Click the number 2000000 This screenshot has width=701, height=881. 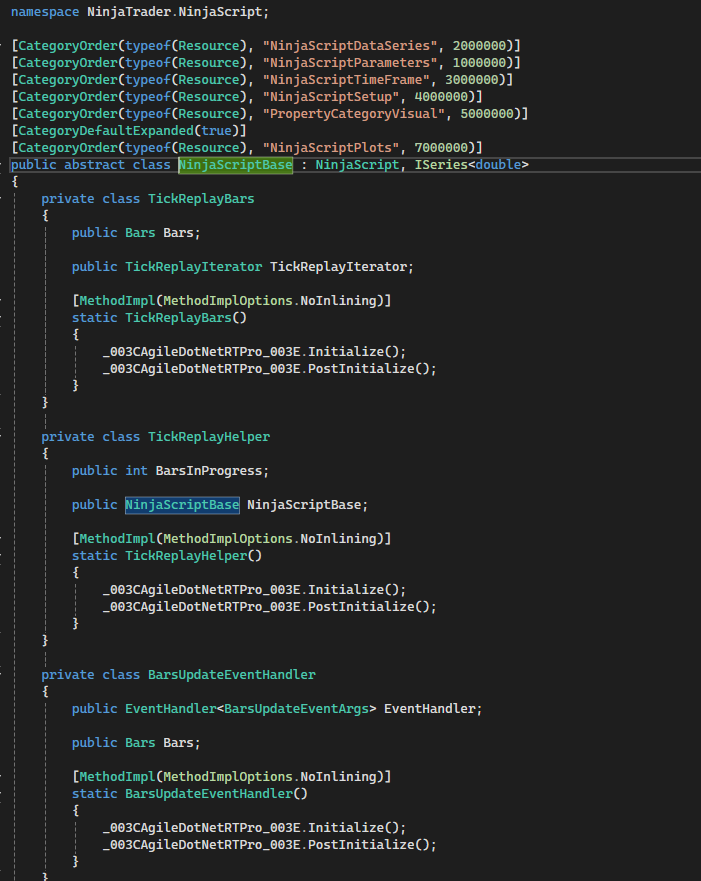pyautogui.click(x=479, y=46)
